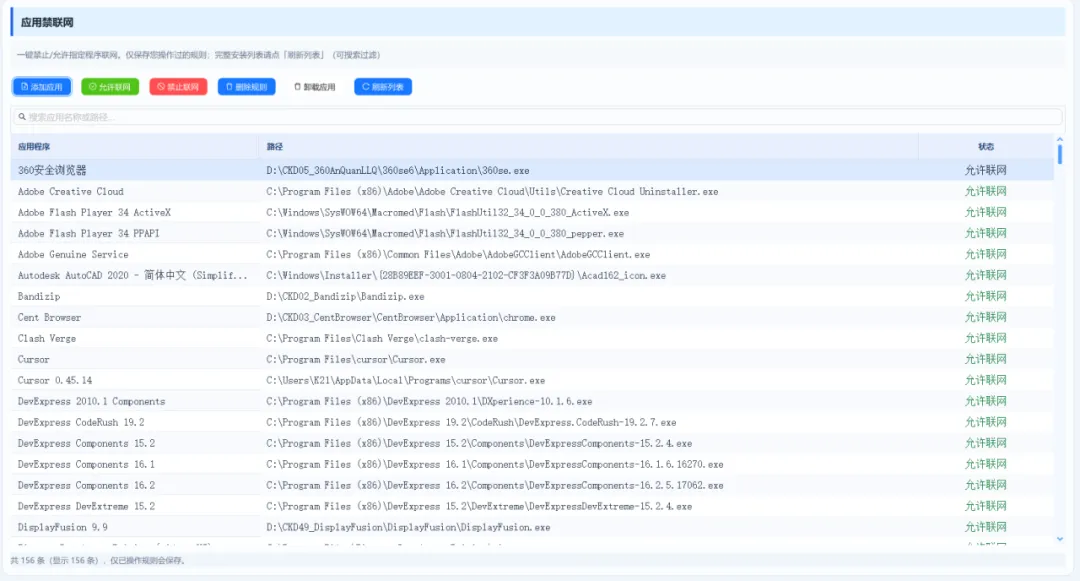Click the 360se.exe path cell
This screenshot has height=581, width=1080.
coord(398,171)
